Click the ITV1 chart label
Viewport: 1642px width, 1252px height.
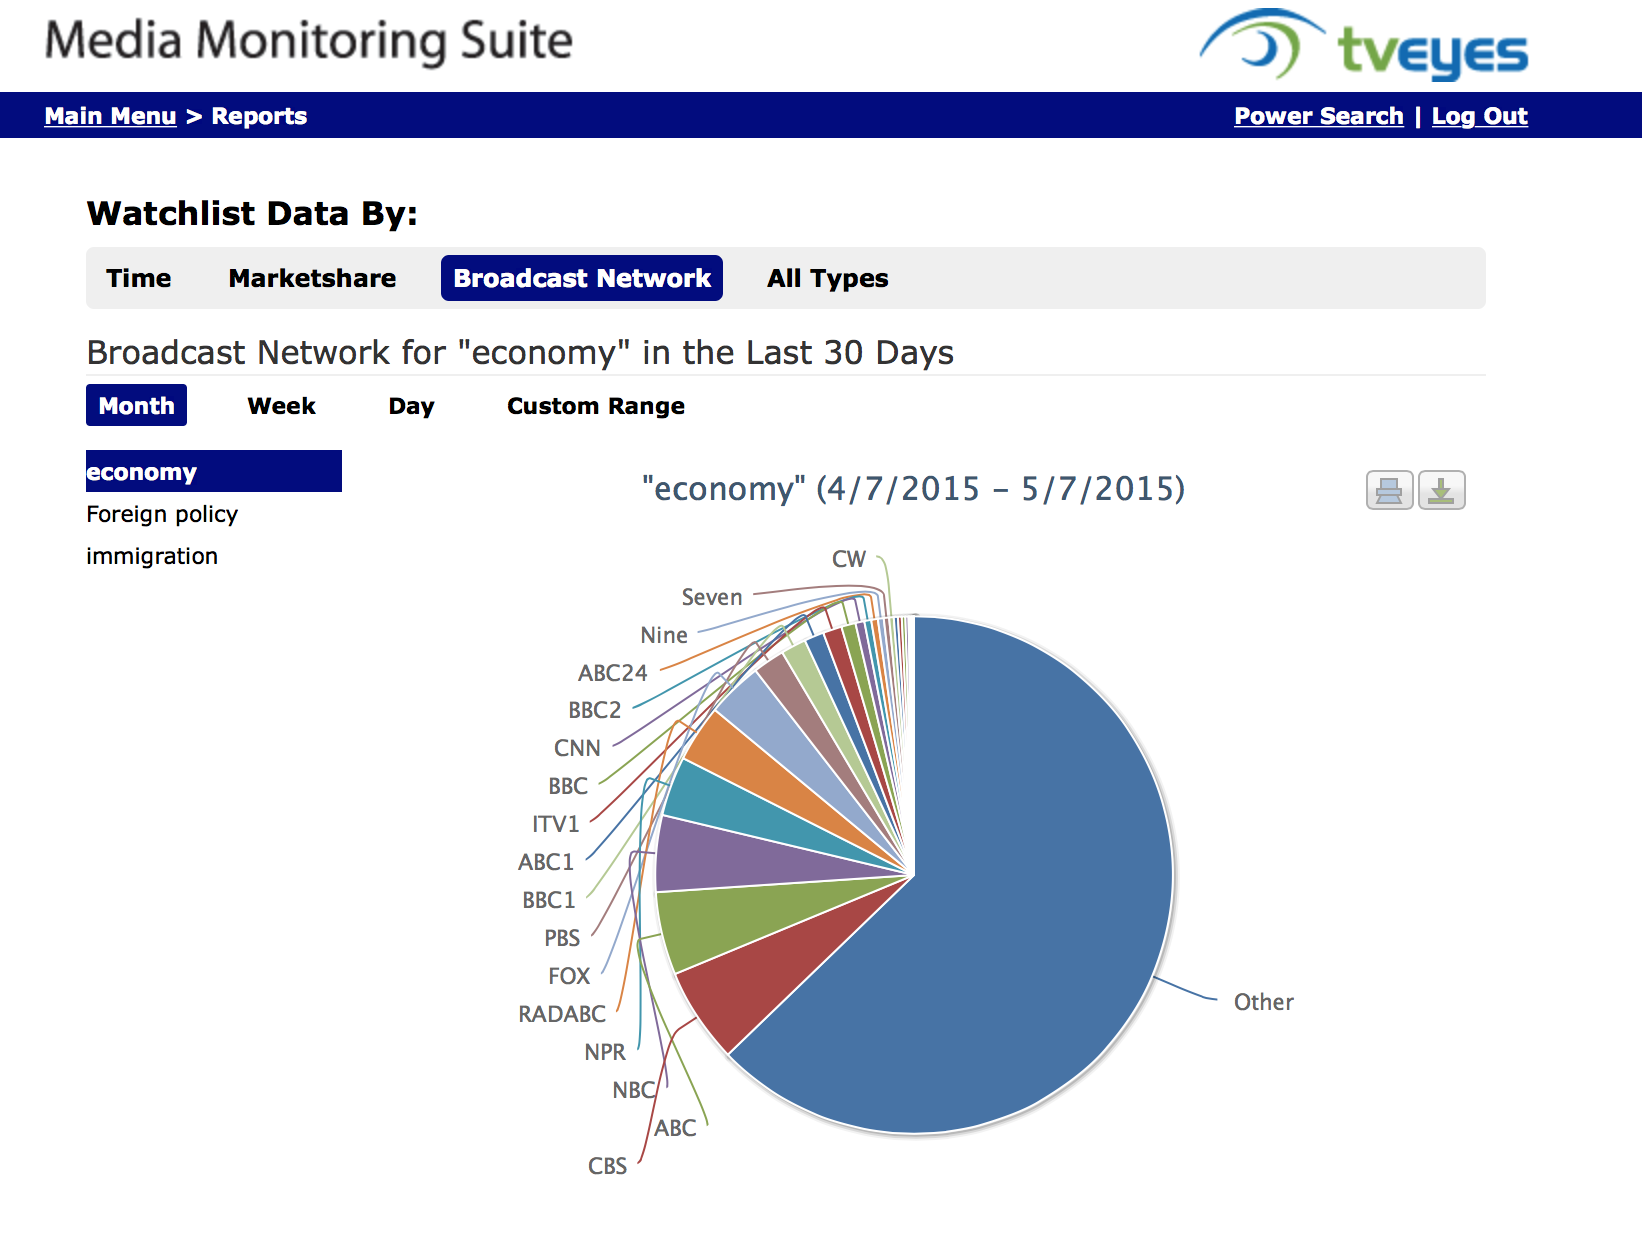[556, 824]
